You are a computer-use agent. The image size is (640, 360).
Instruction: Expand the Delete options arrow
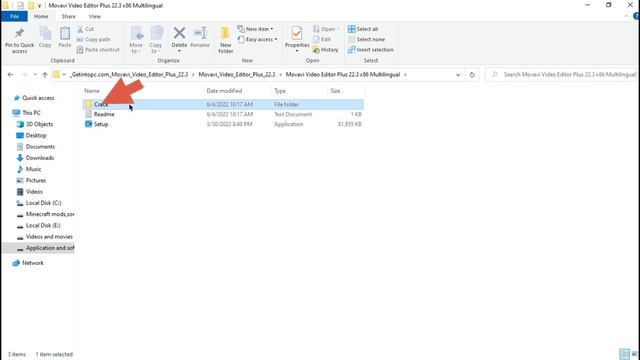tap(179, 51)
